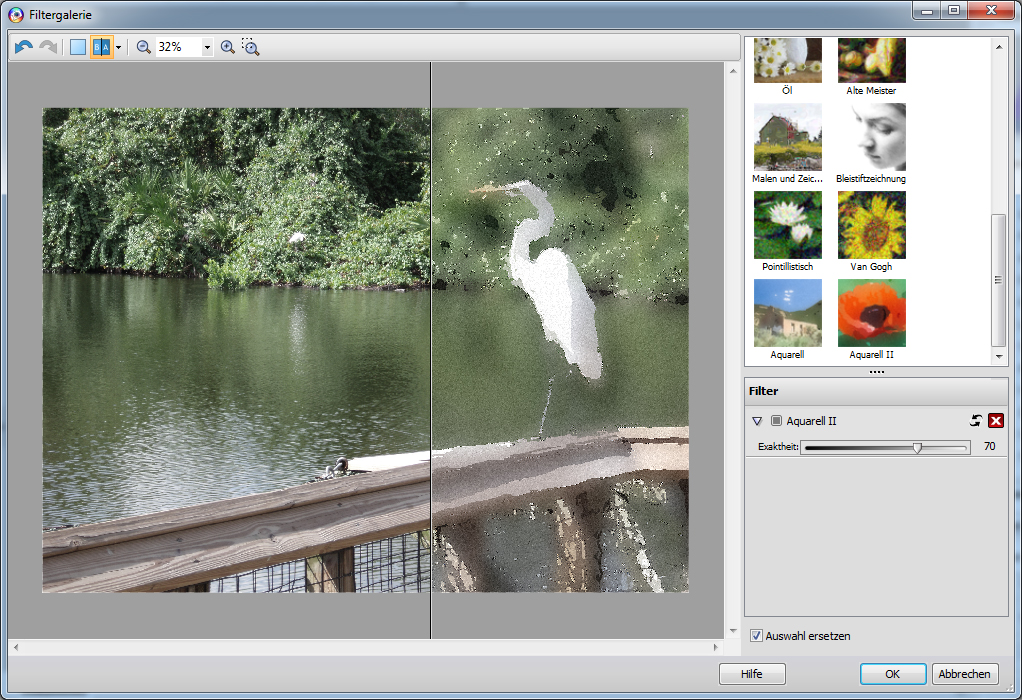
Task: Click the Filter panel header
Action: 876,391
